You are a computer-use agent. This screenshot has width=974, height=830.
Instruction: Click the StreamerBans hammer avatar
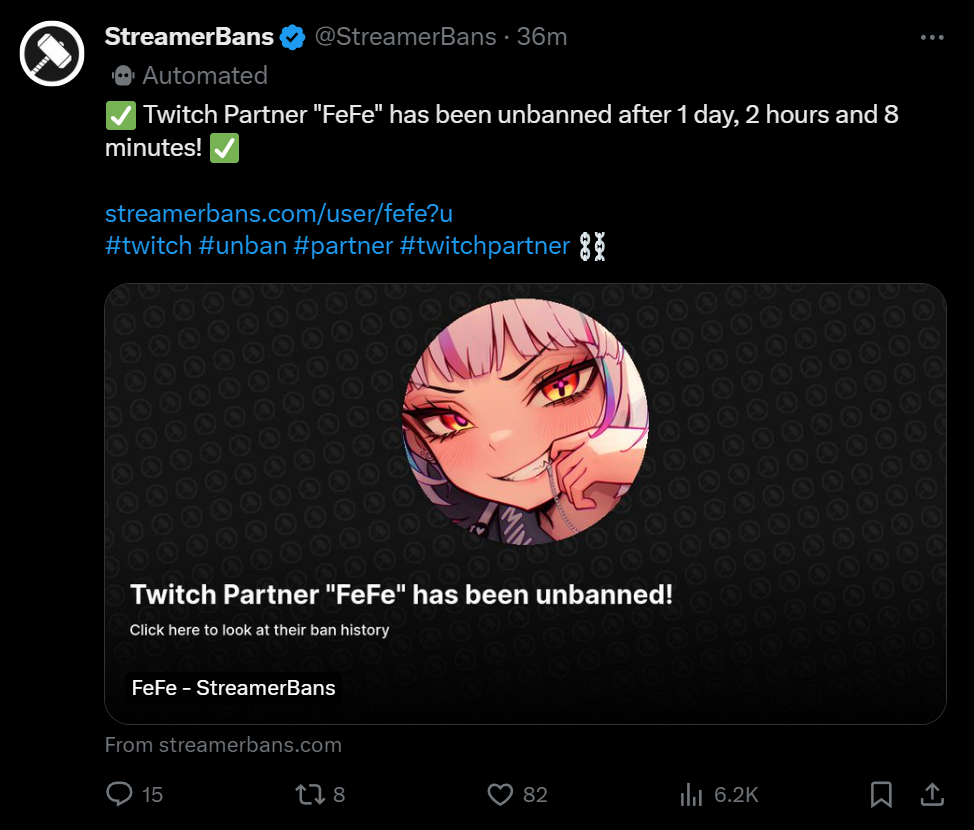click(52, 53)
